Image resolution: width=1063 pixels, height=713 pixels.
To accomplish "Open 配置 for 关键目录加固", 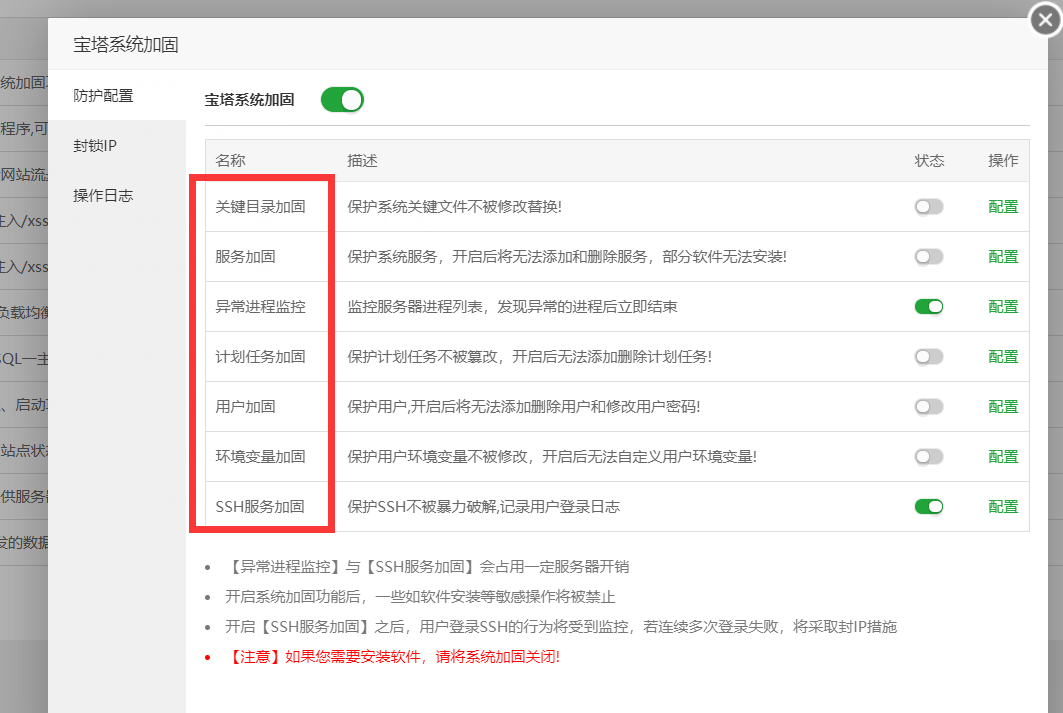I will (x=1003, y=207).
